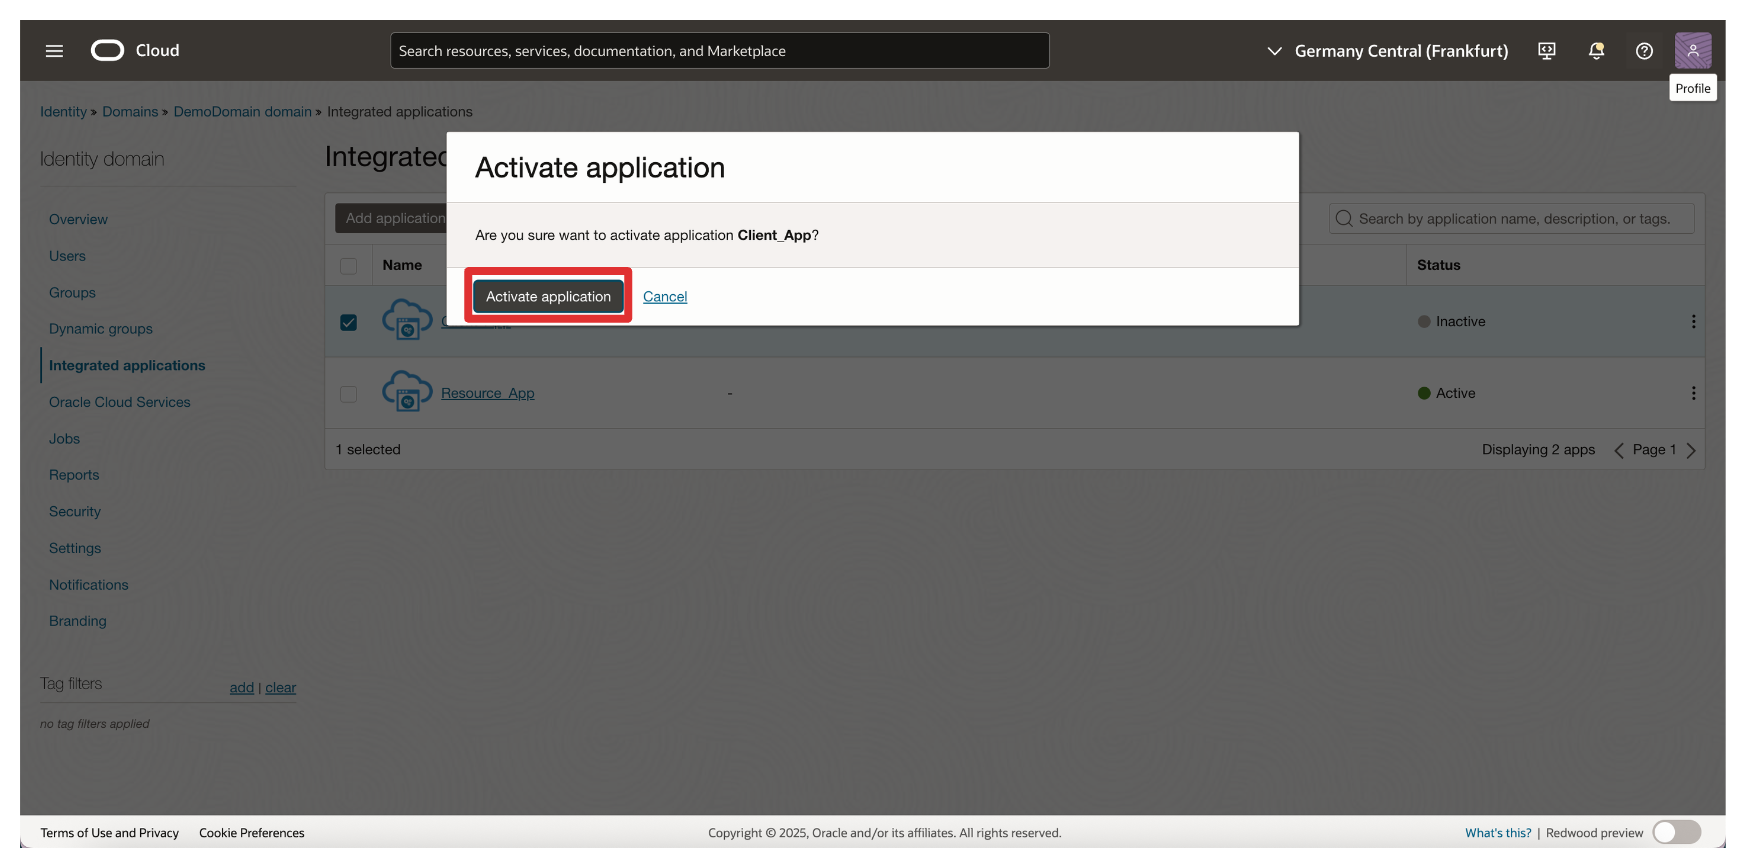Open Security in the Identity domain menu

click(x=75, y=512)
